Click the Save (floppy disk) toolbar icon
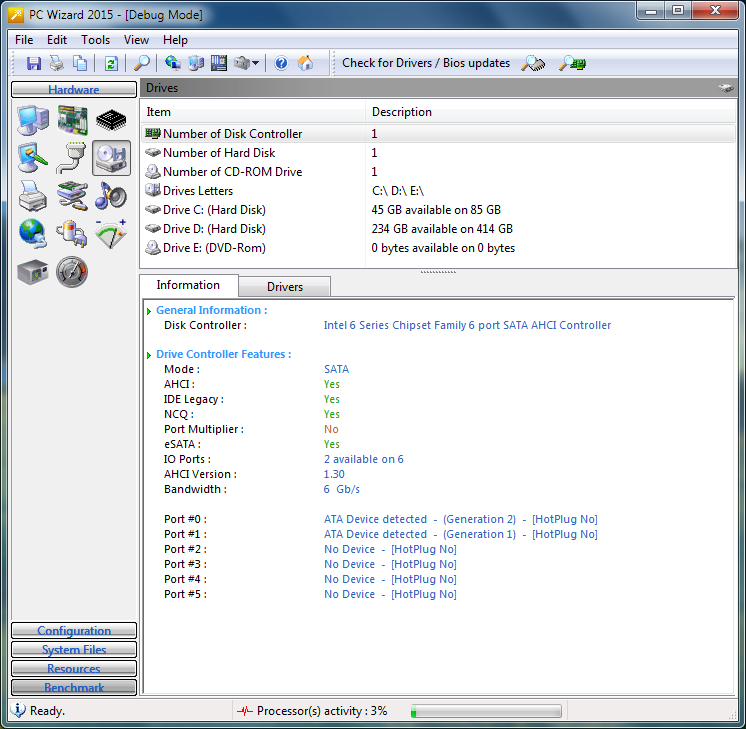Image resolution: width=746 pixels, height=729 pixels. (34, 63)
